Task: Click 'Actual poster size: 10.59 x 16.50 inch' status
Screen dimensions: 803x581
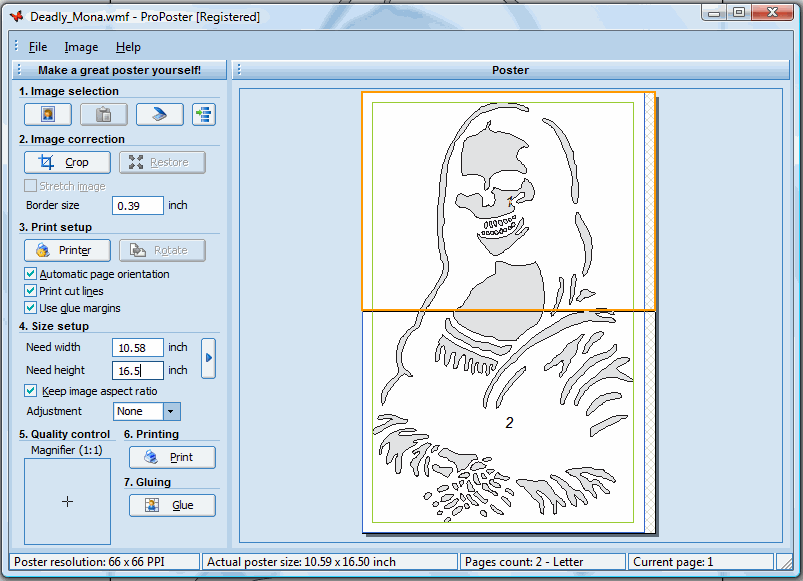Action: tap(330, 562)
